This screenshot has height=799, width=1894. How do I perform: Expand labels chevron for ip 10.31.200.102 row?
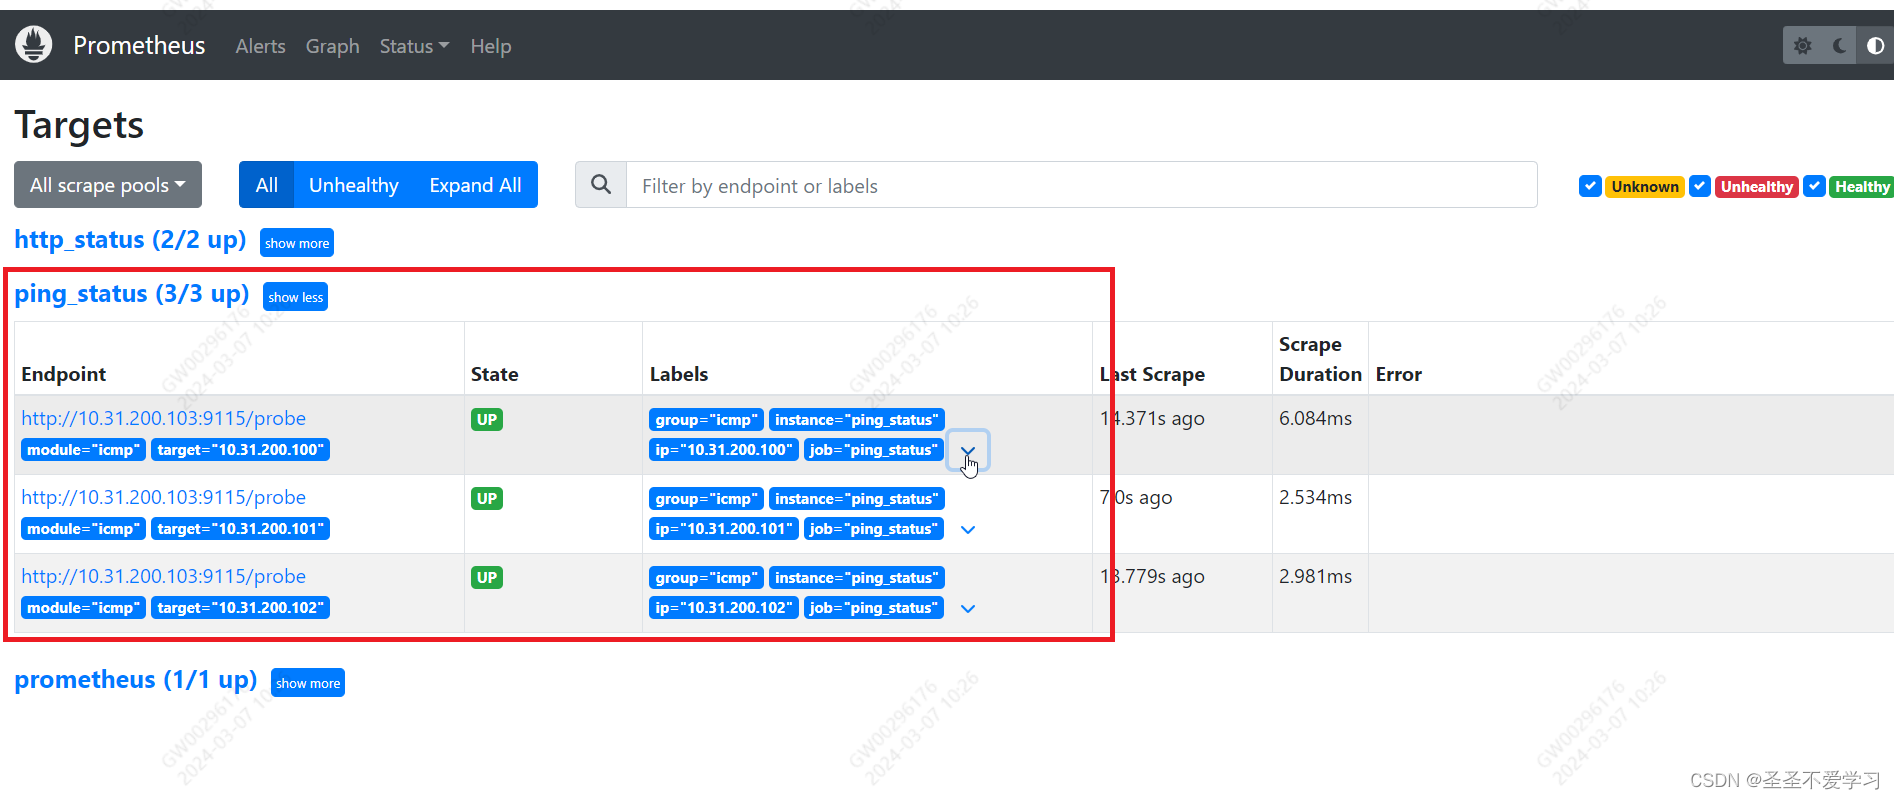[968, 608]
